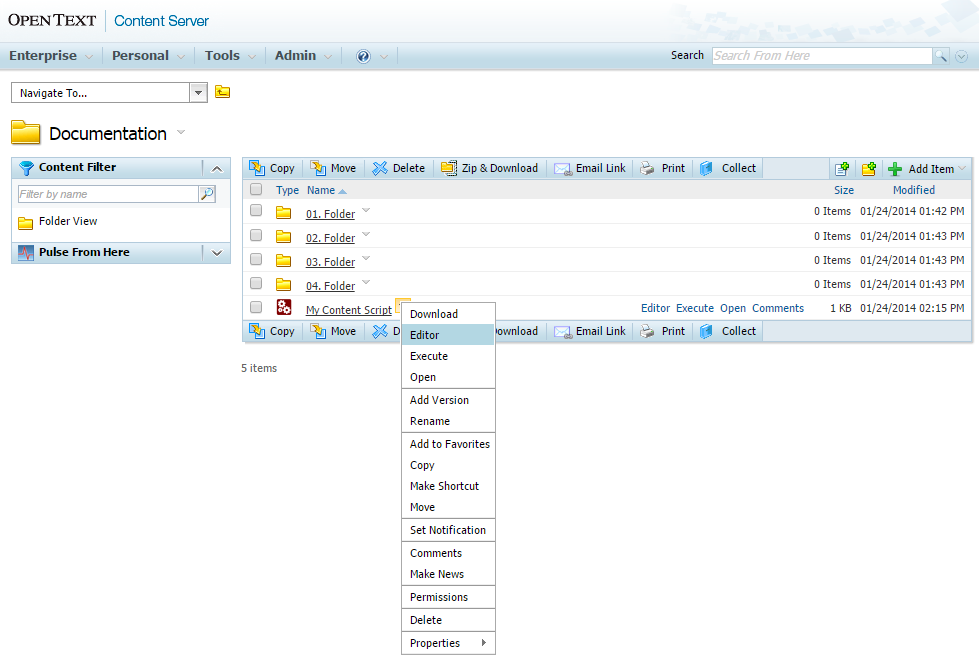Open the Navigate To dropdown
Screen dimensions: 979x660
click(198, 93)
